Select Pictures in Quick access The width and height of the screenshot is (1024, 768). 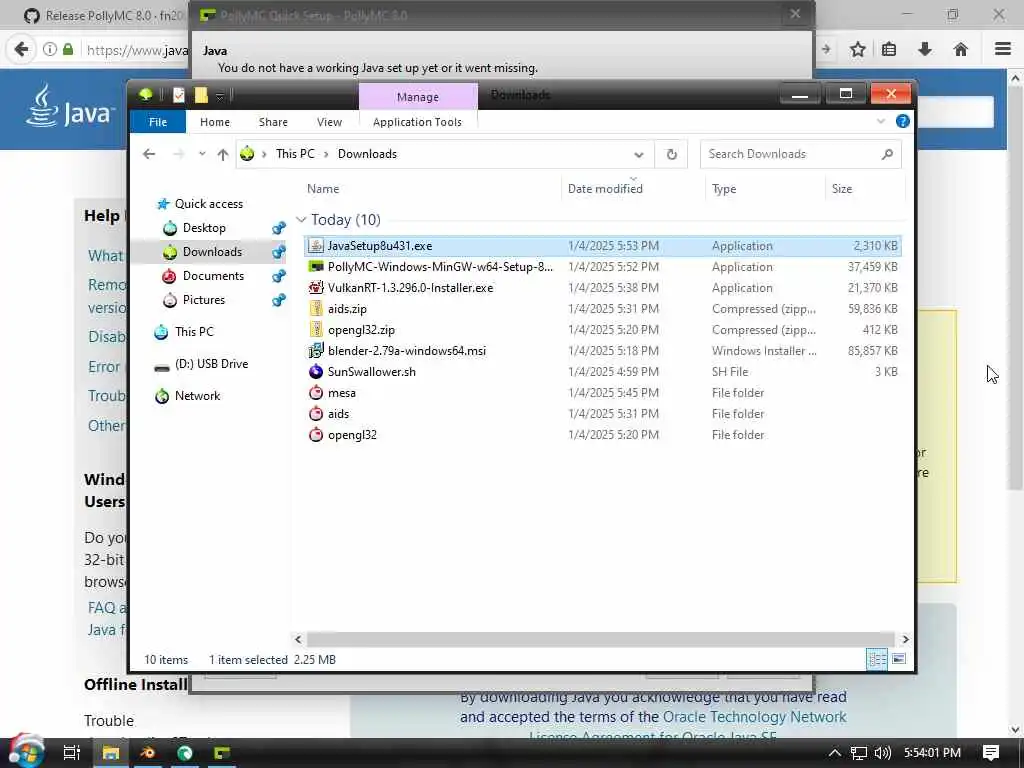203,300
